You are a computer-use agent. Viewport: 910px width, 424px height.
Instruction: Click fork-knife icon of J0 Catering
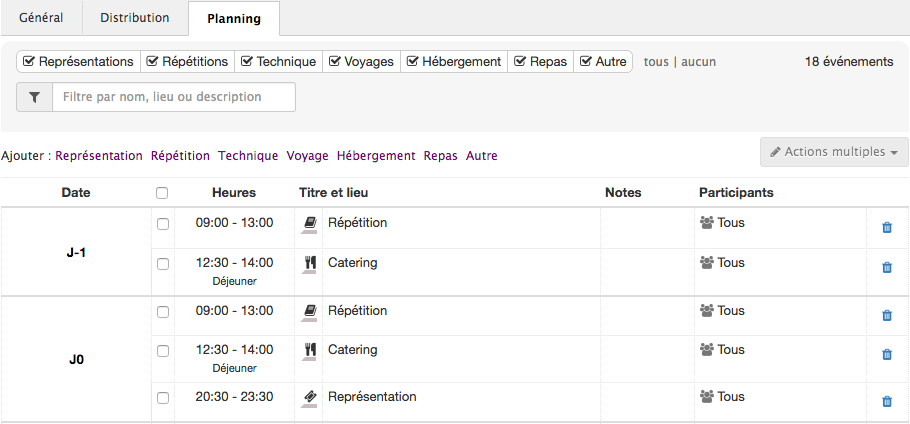[x=310, y=350]
